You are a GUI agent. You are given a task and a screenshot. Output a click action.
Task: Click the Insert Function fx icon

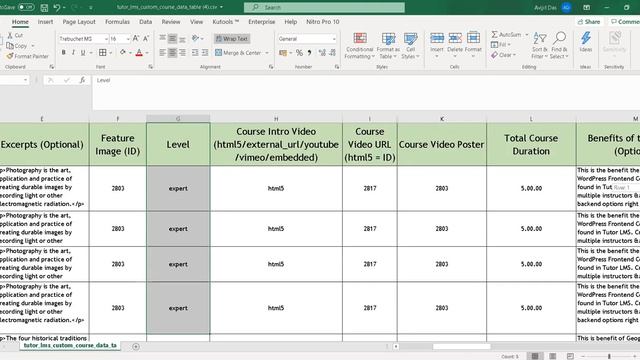tap(82, 80)
